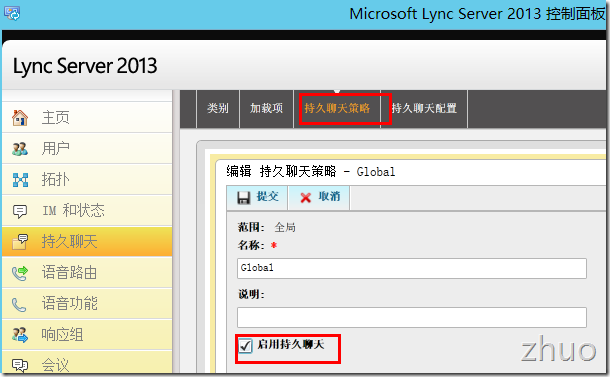Go to 响应组 section
This screenshot has width=610, height=377.
point(87,335)
